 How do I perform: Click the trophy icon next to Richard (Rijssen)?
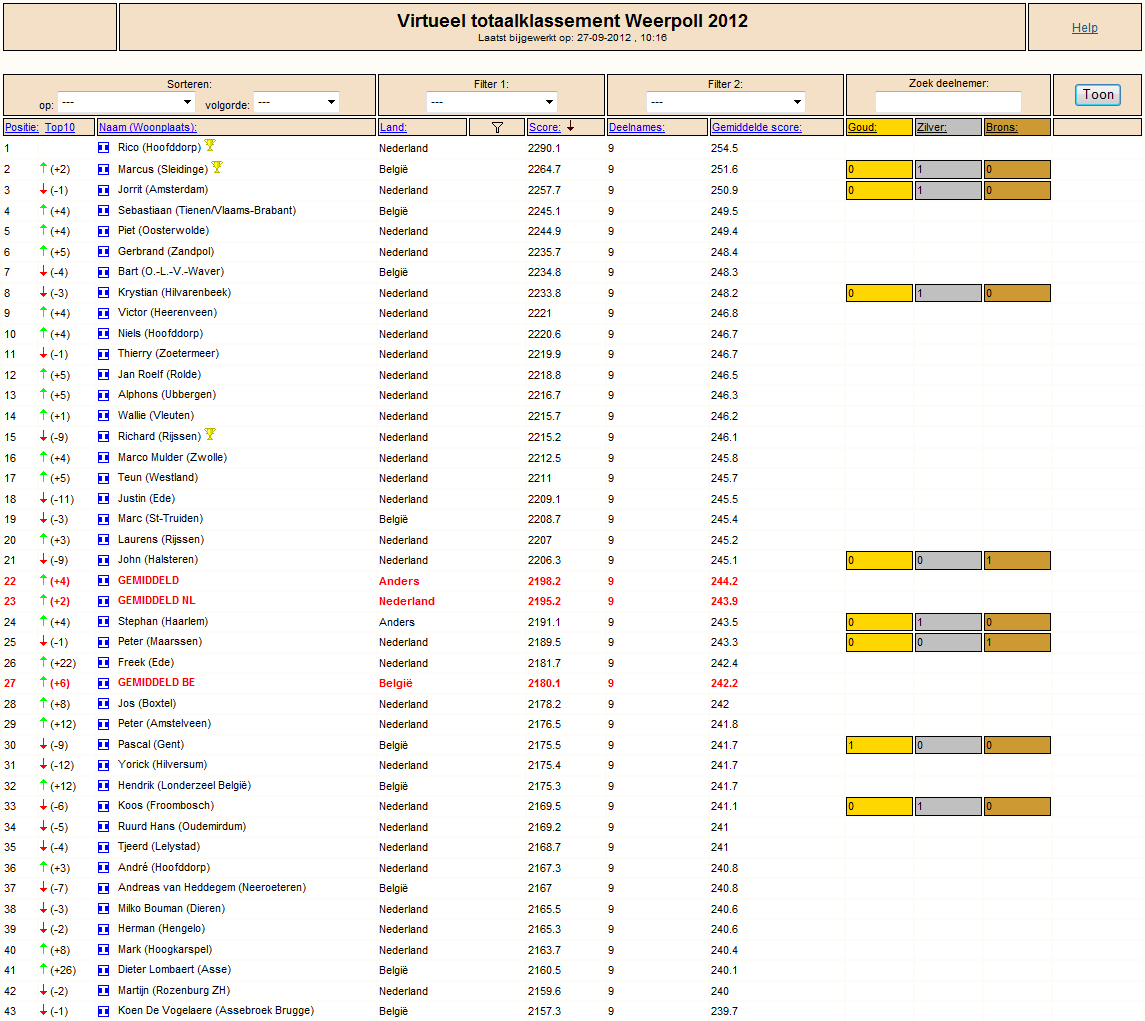(210, 435)
